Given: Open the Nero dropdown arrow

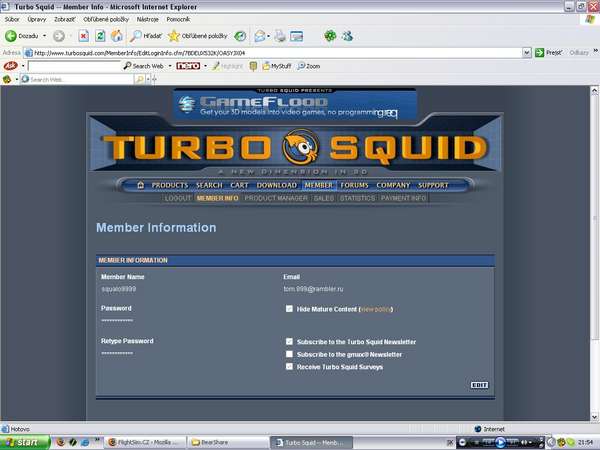Looking at the screenshot, I should [x=205, y=66].
